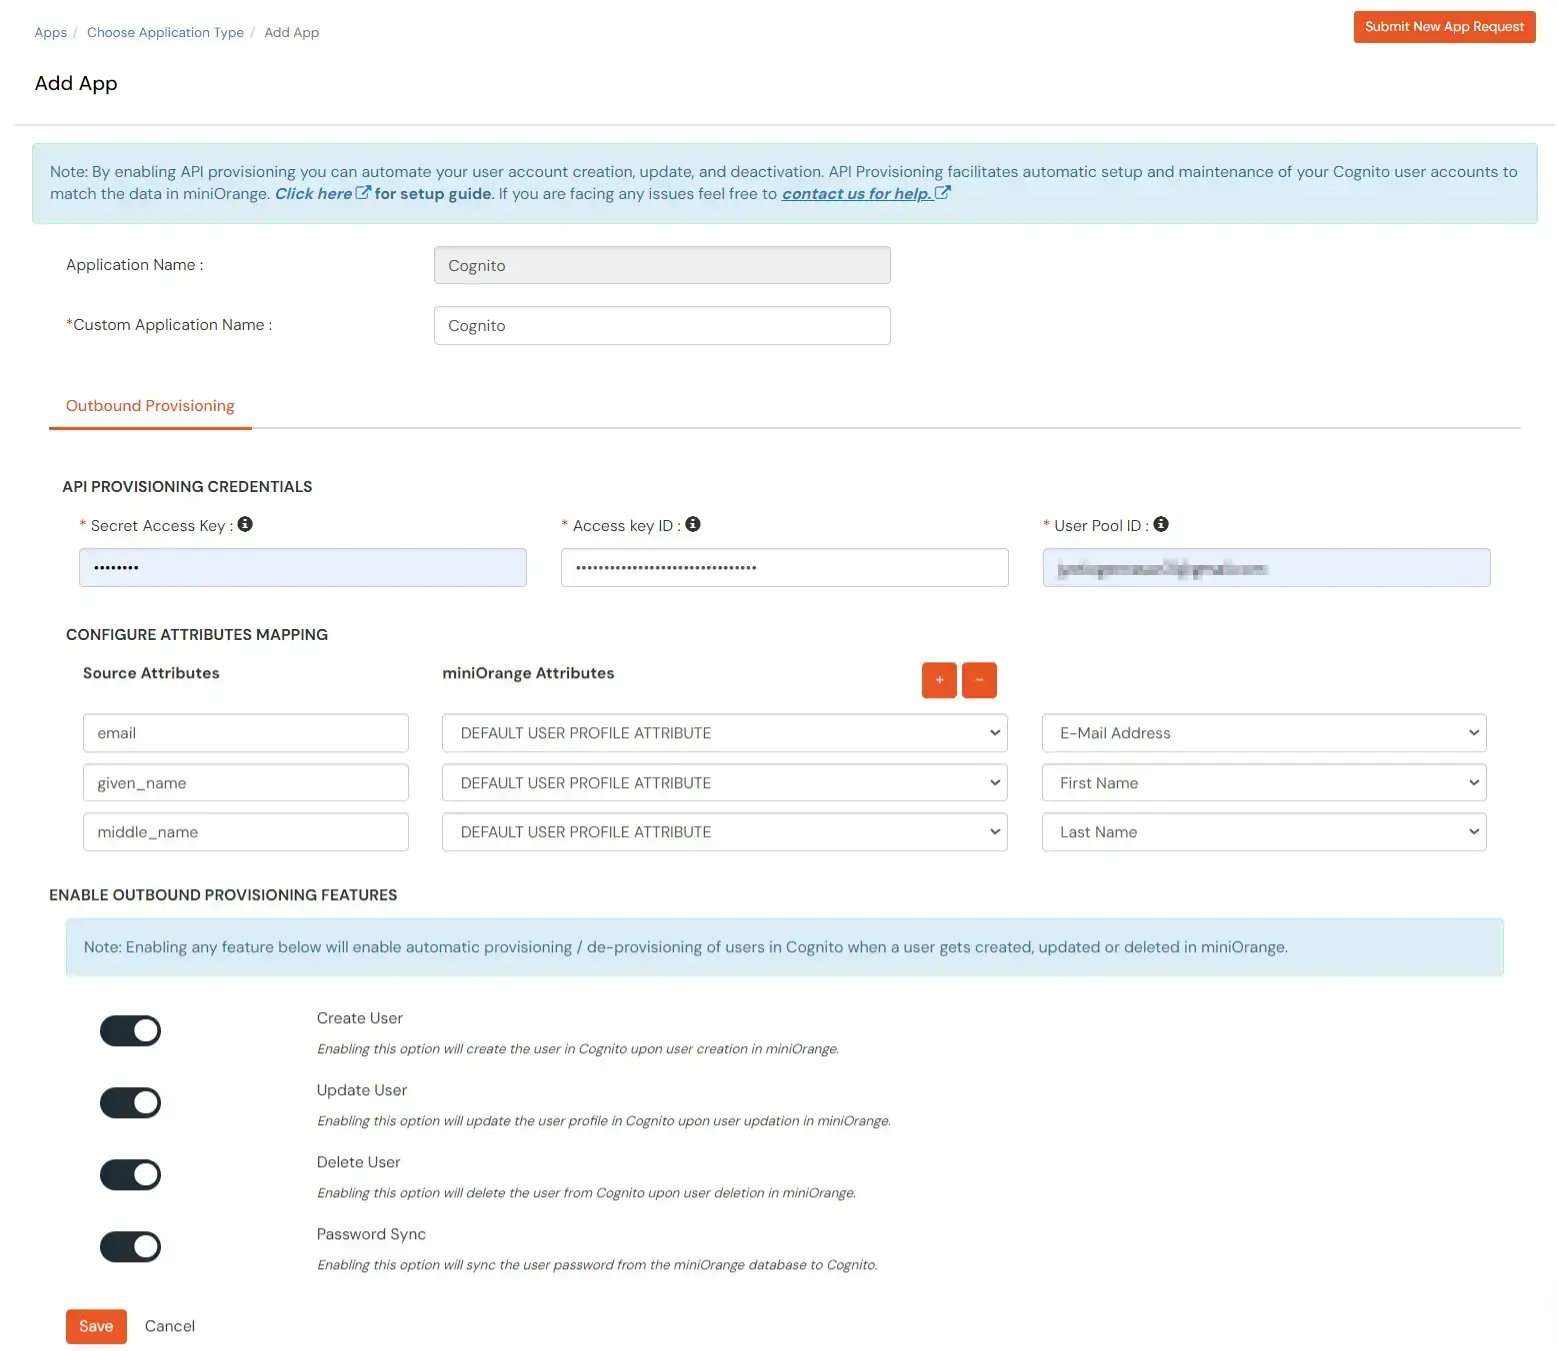
Task: Click info icon beside Access key ID
Action: tap(693, 524)
